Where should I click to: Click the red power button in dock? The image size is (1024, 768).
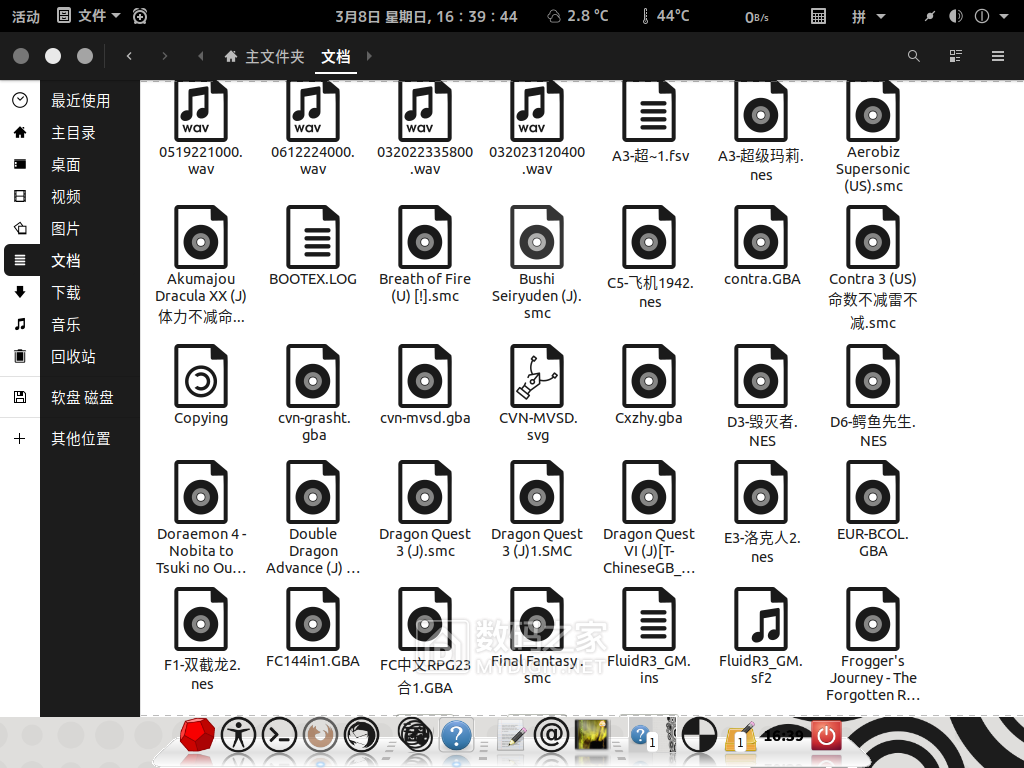coord(826,737)
